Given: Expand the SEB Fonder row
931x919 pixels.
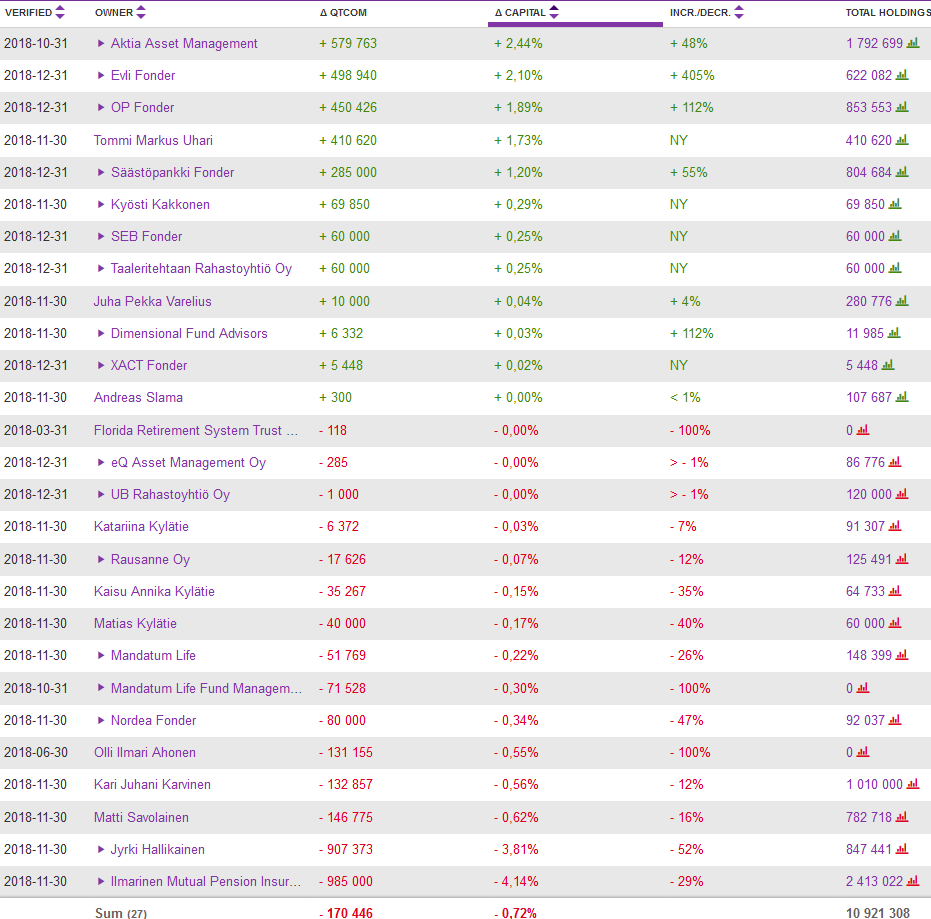Looking at the screenshot, I should coord(101,236).
